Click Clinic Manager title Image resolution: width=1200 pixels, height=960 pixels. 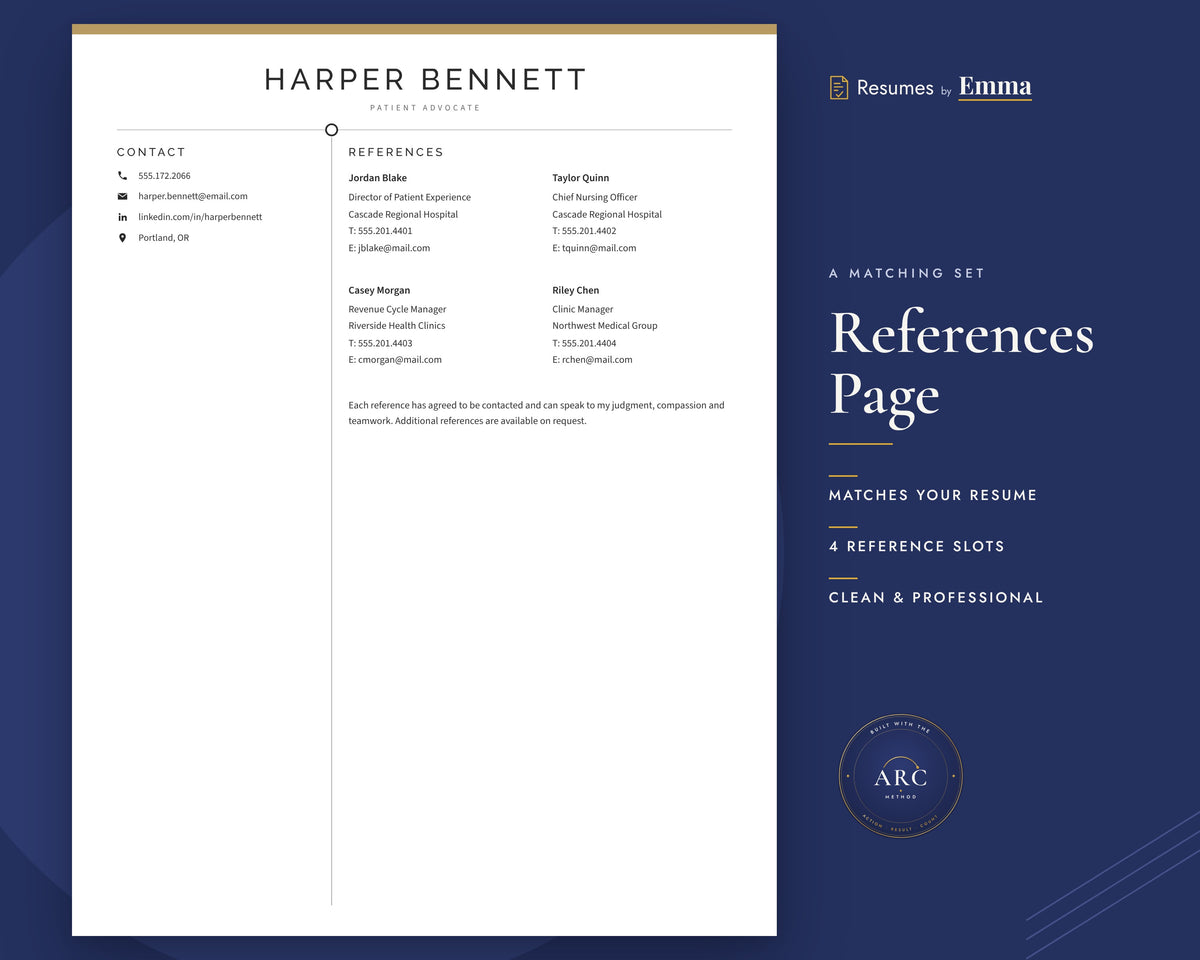click(583, 310)
